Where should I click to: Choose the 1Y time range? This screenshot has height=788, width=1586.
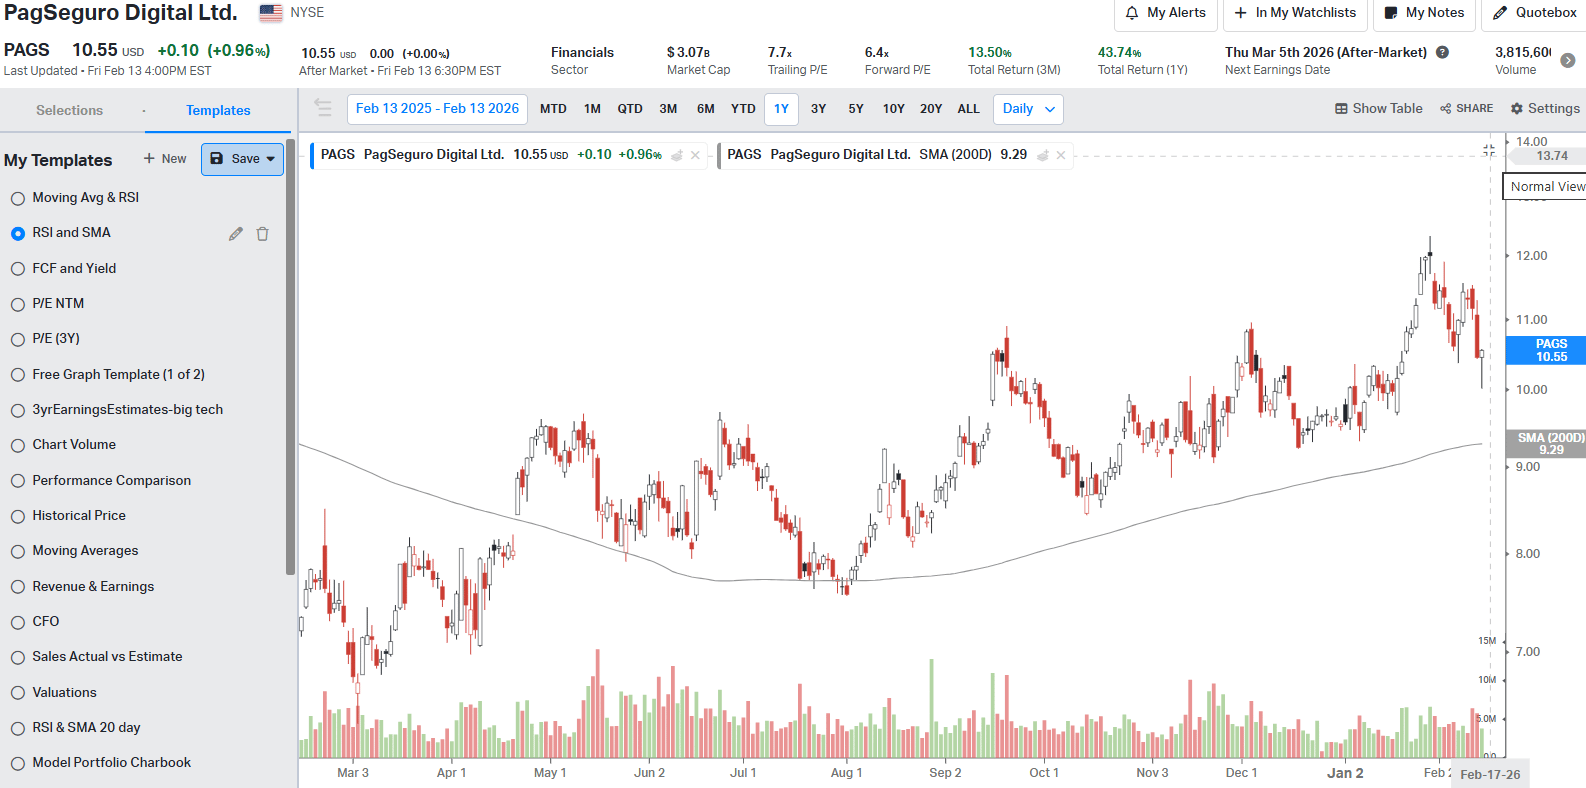(x=782, y=109)
